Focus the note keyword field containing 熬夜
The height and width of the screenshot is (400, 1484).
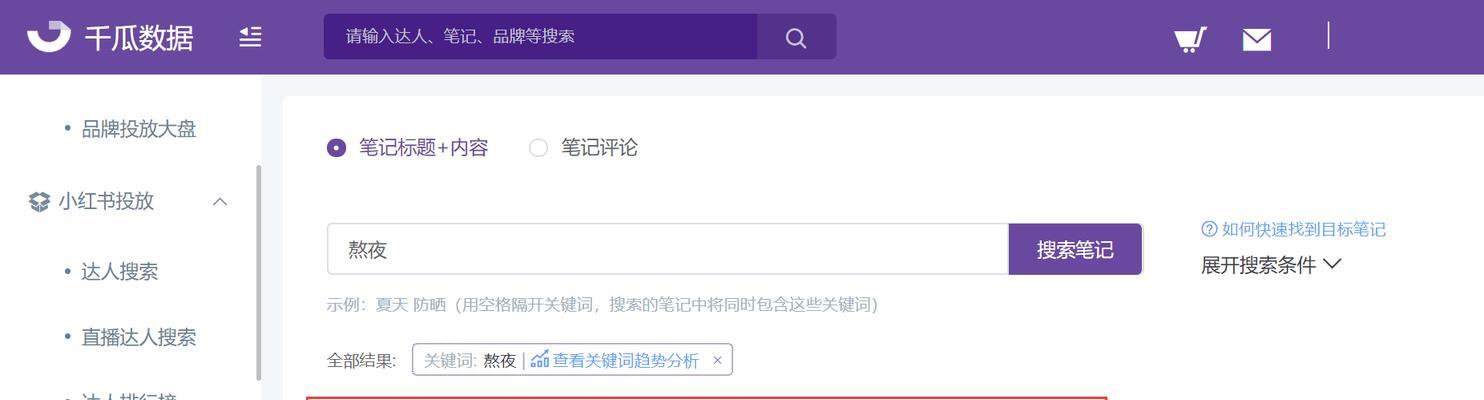tap(667, 249)
